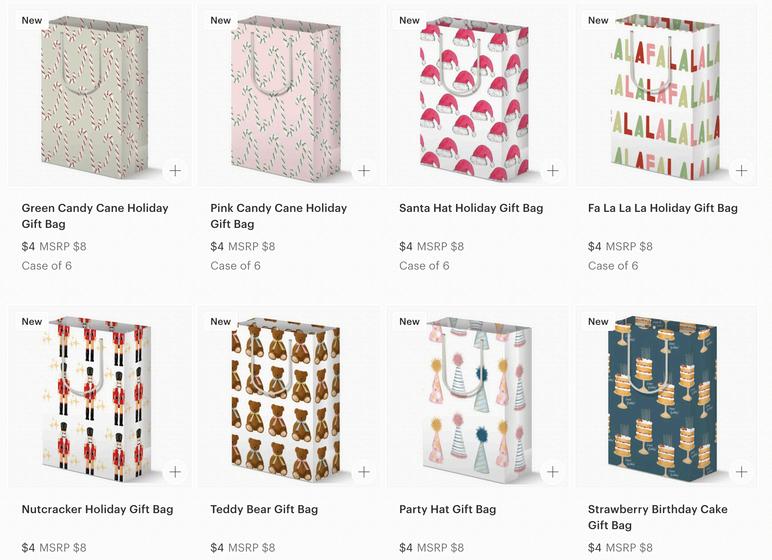Open Fa La La La Holiday Gift Bag link
Viewport: 772px width, 560px height.
662,208
